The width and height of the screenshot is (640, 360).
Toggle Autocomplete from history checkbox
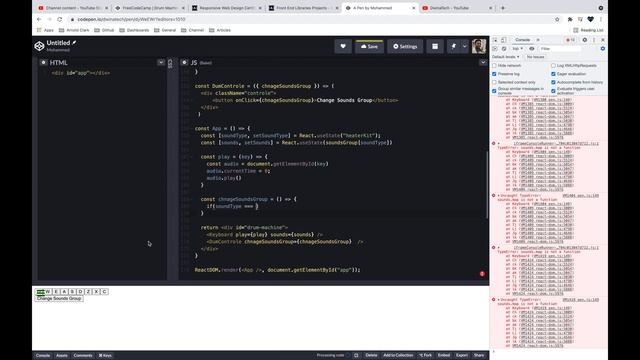(553, 82)
